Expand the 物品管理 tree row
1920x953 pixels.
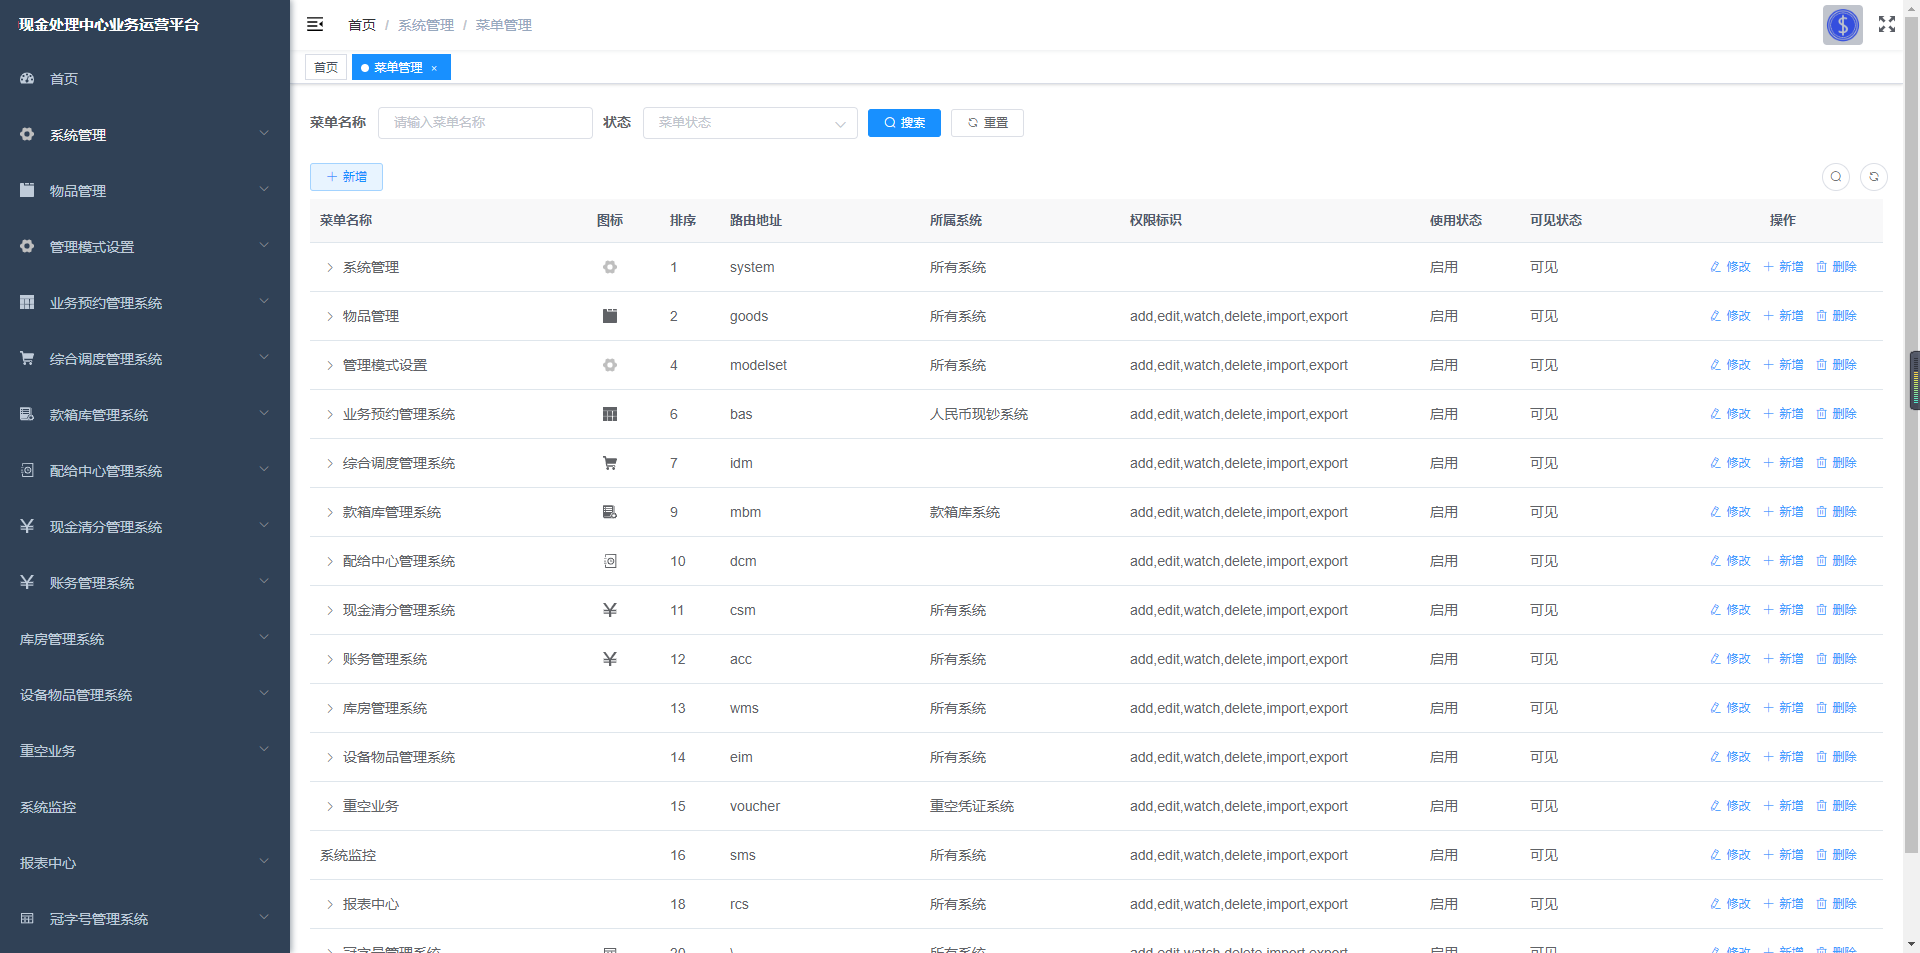(330, 316)
